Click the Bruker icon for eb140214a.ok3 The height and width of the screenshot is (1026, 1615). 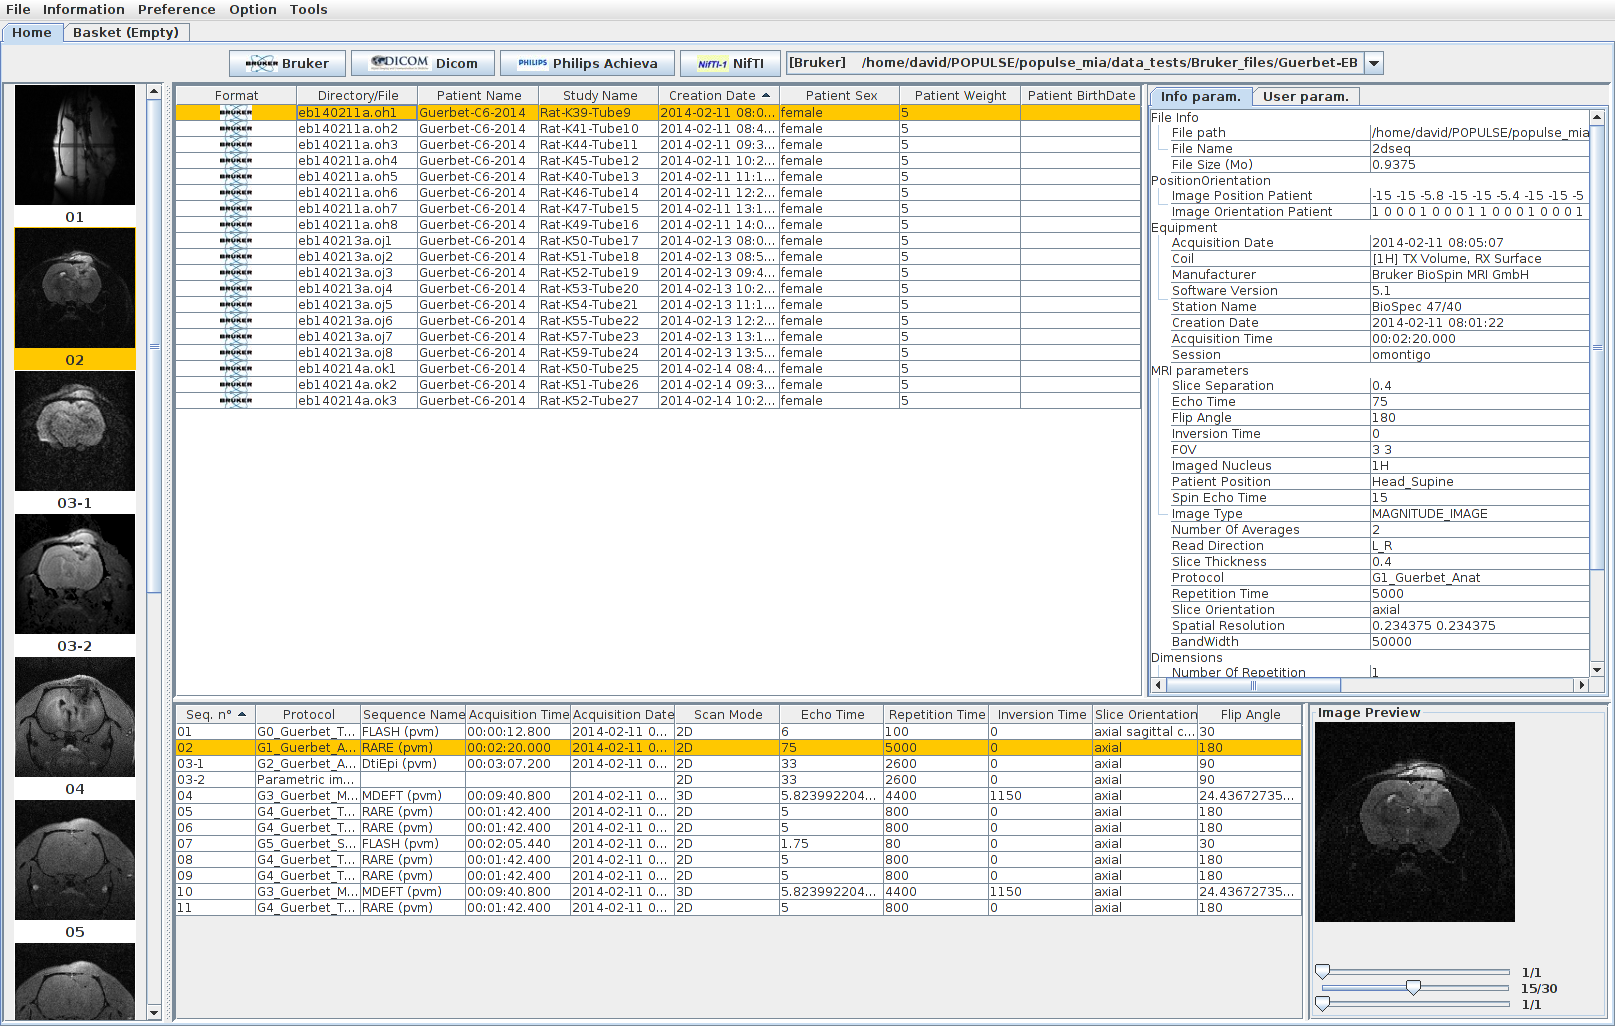[x=236, y=400]
